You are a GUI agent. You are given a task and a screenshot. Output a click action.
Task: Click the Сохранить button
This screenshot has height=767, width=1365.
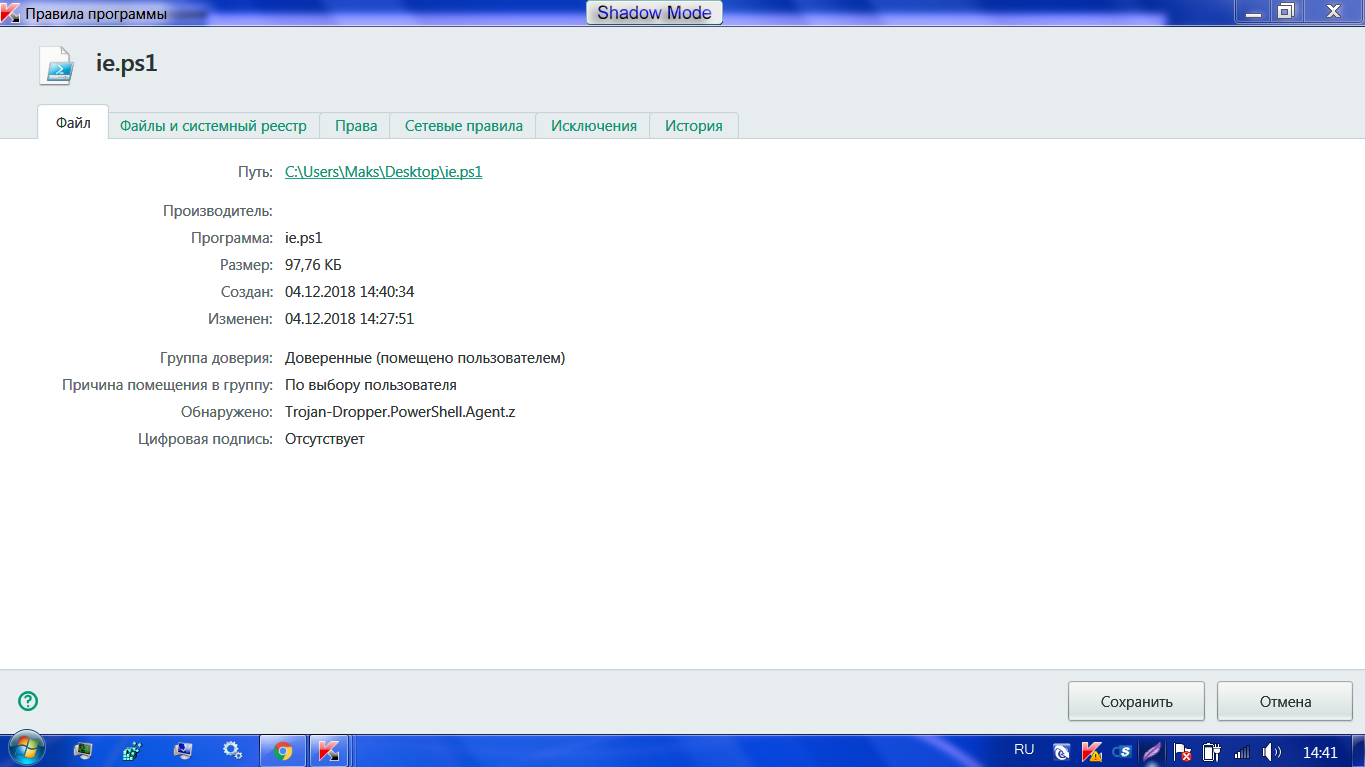(x=1136, y=701)
